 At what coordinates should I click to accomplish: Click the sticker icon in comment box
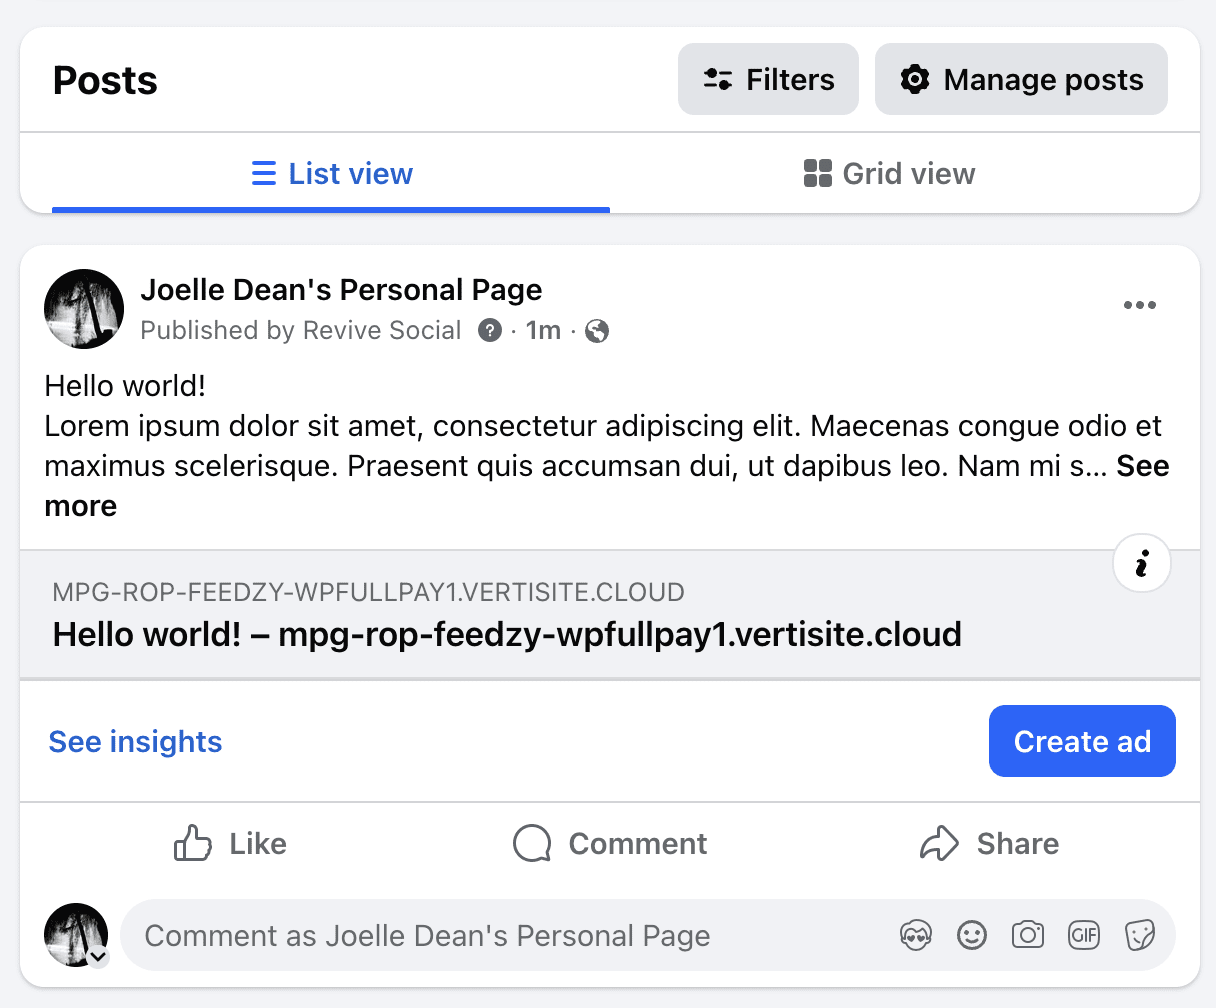click(1140, 936)
